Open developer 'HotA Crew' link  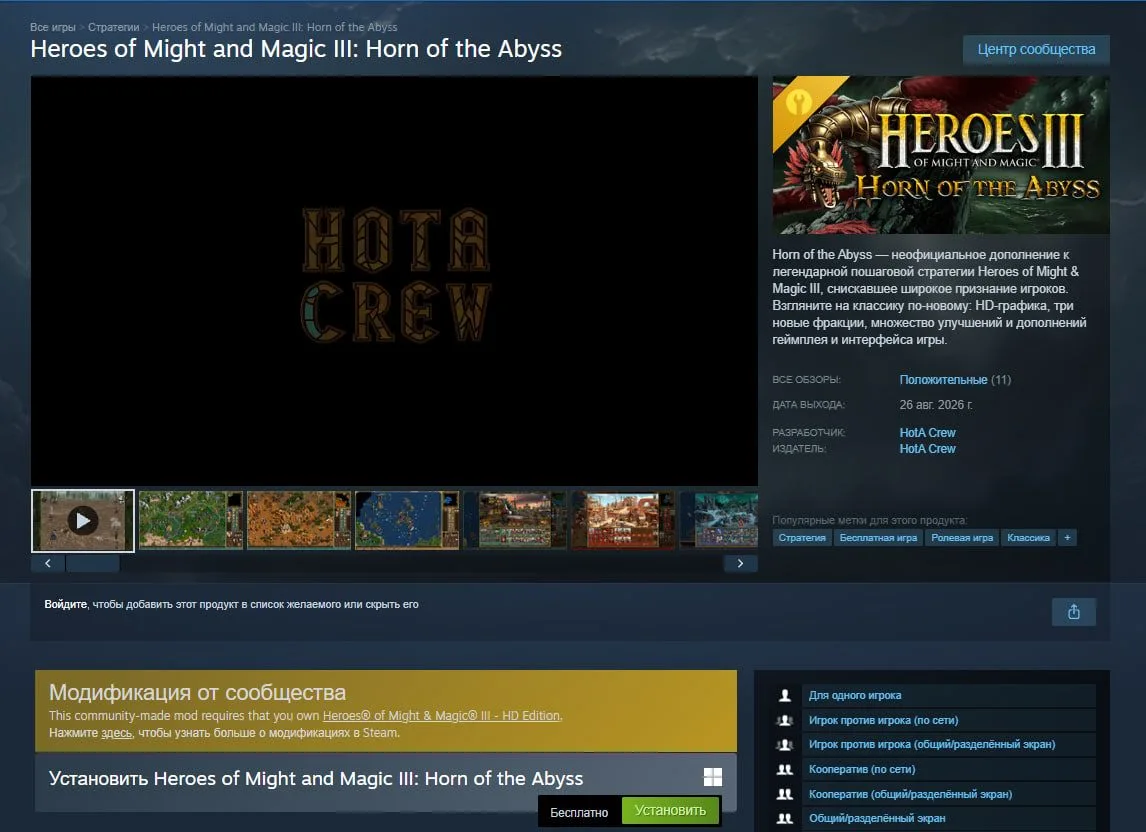927,433
